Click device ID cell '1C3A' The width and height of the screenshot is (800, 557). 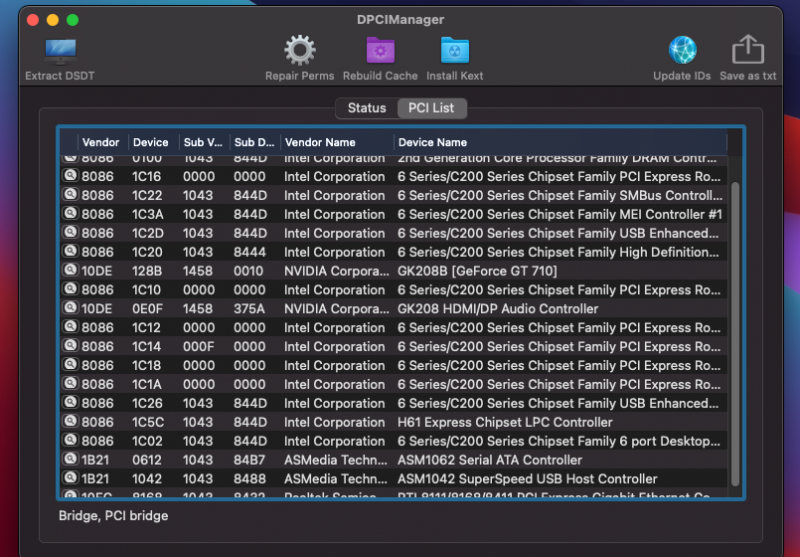coord(148,214)
